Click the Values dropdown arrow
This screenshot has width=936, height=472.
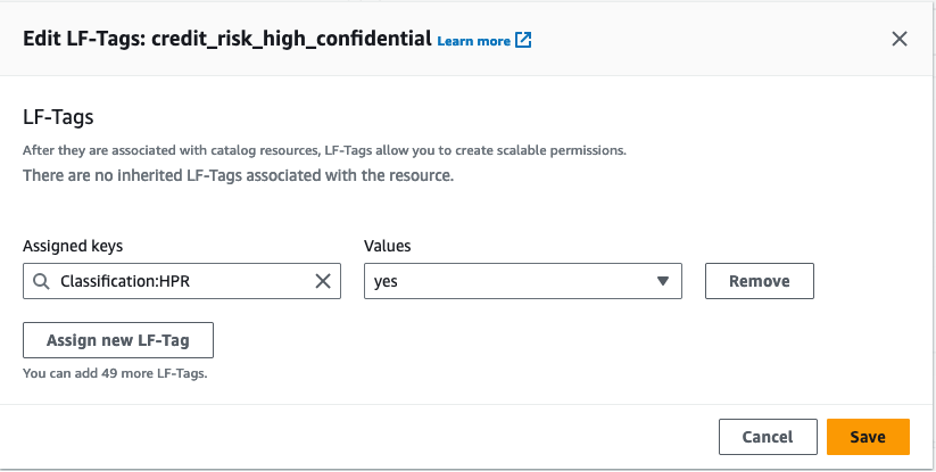662,282
